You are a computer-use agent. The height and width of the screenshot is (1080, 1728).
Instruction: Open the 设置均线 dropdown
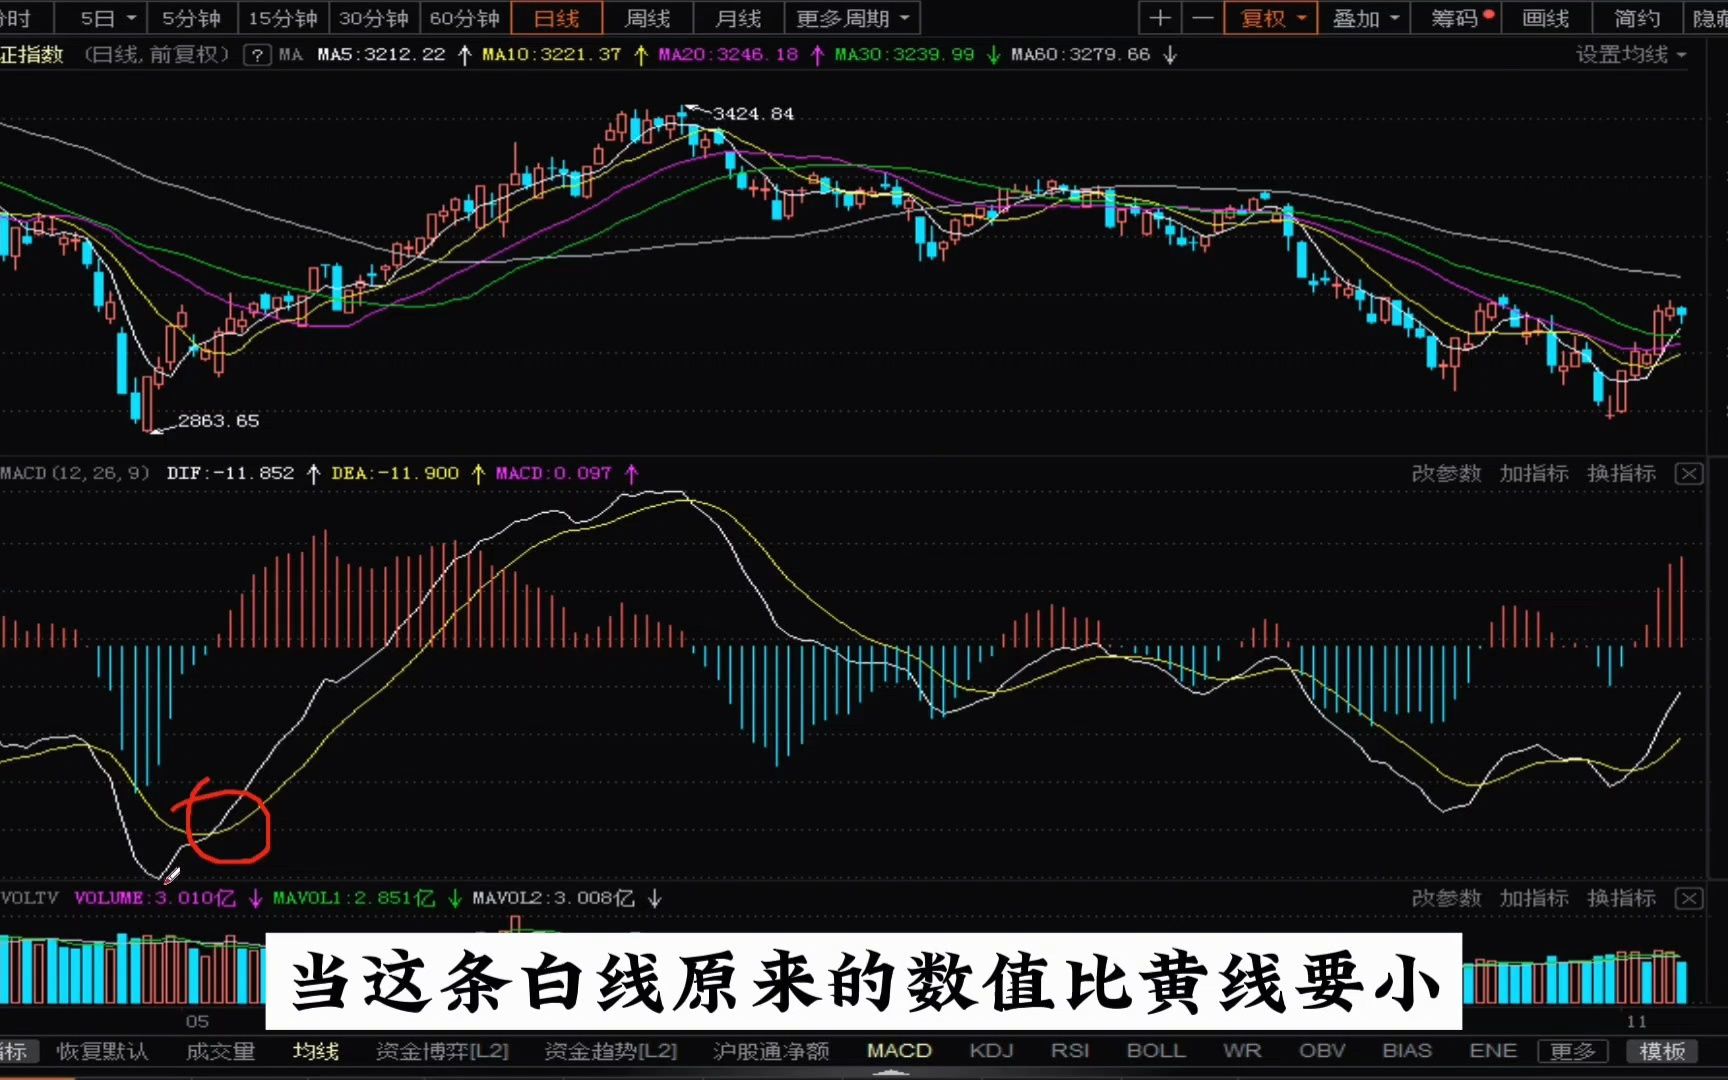[x=1631, y=55]
